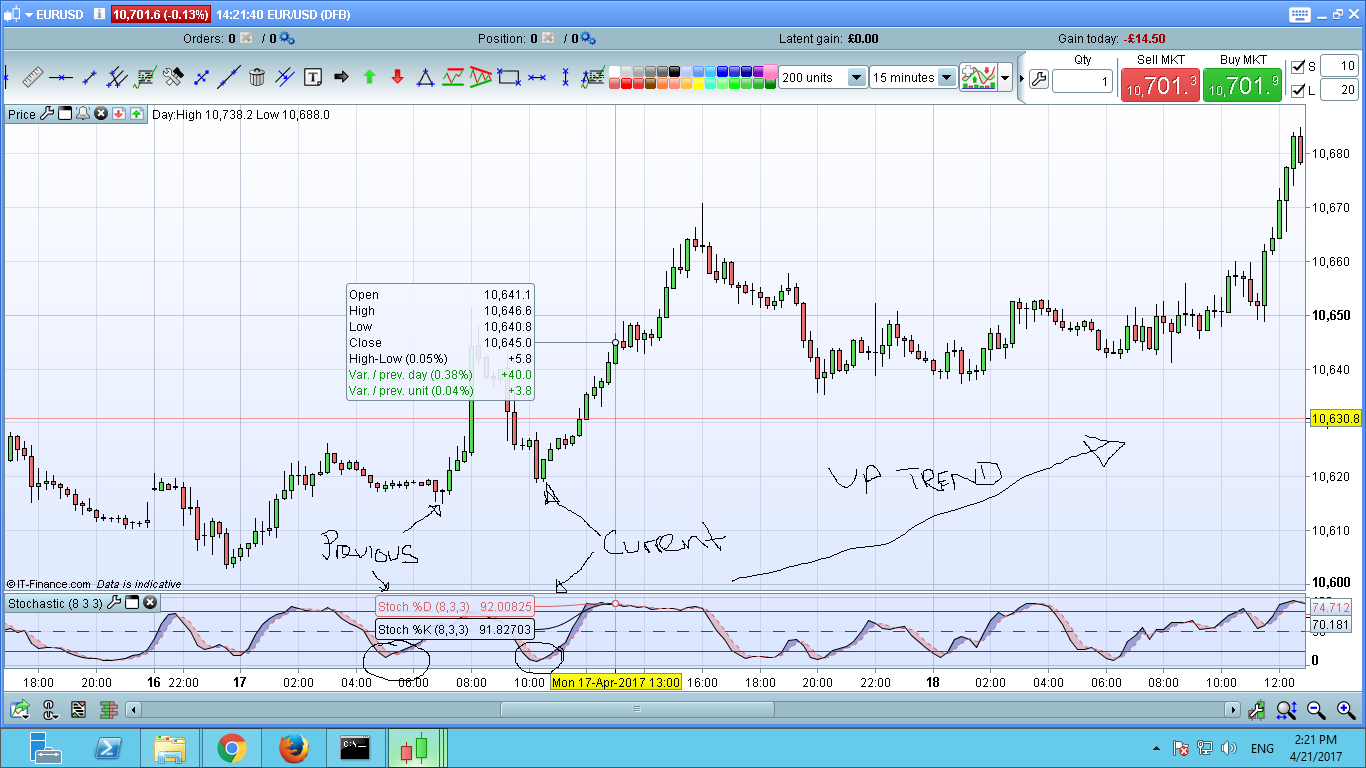Screen dimensions: 1366x768
Task: Click the Qty input field
Action: point(1083,82)
